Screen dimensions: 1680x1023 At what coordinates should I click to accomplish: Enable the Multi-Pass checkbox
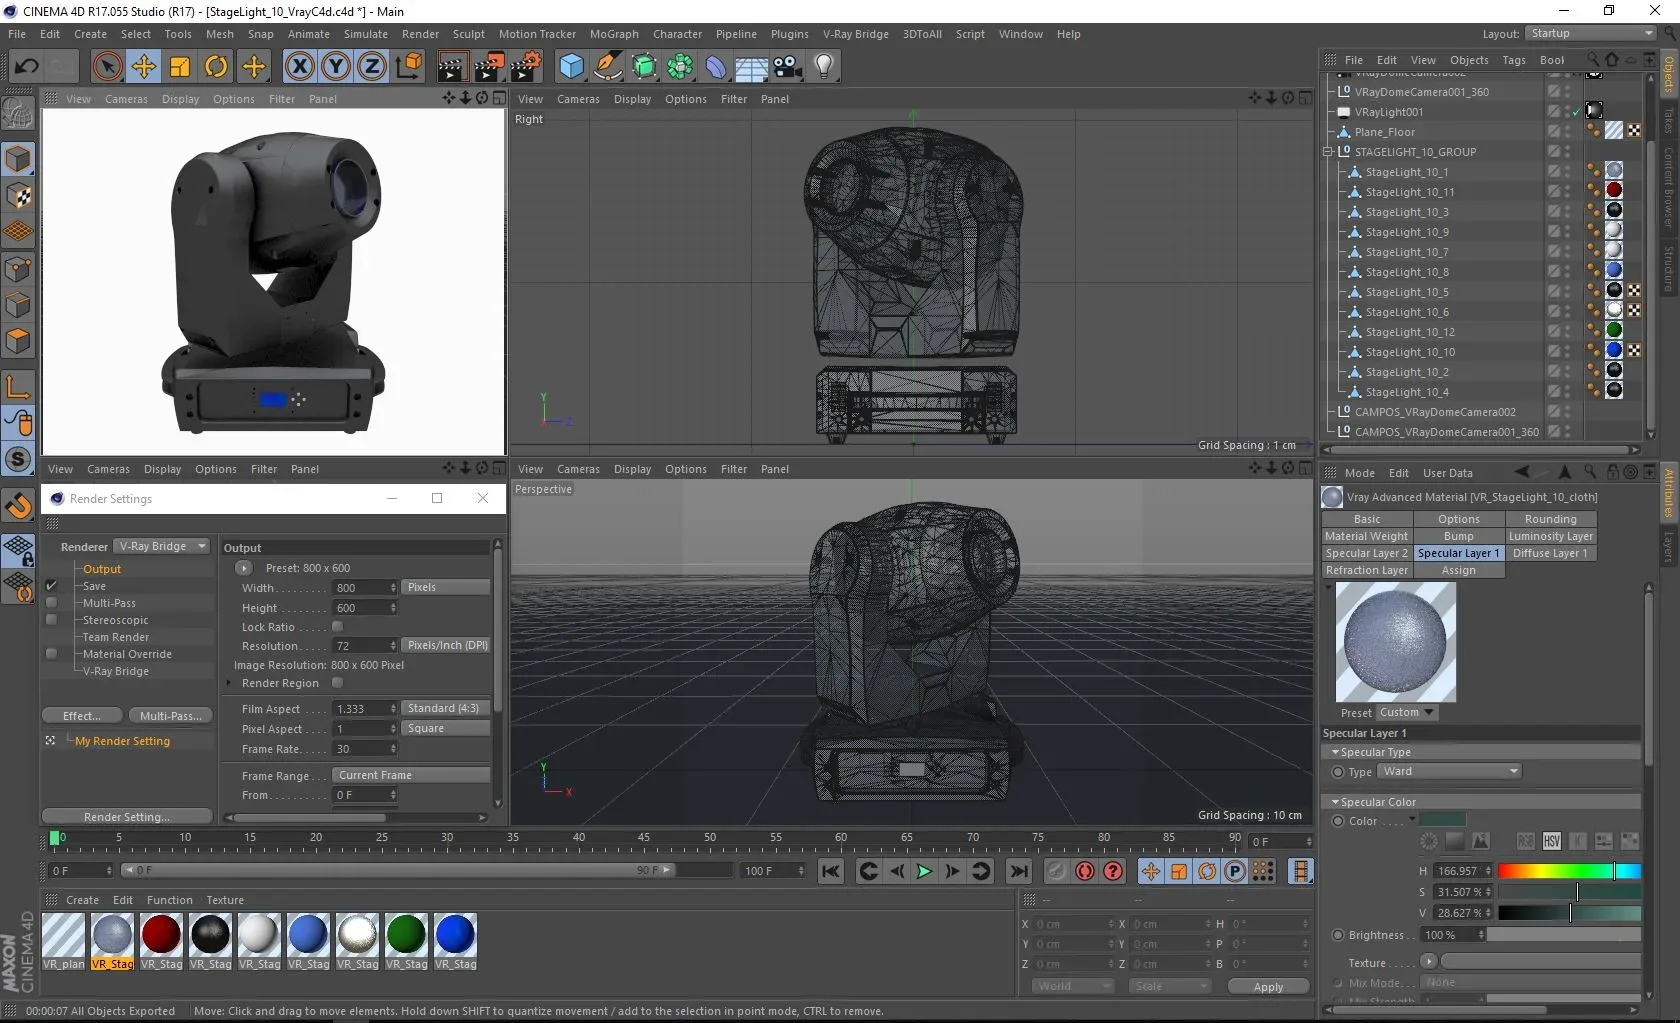coord(52,603)
